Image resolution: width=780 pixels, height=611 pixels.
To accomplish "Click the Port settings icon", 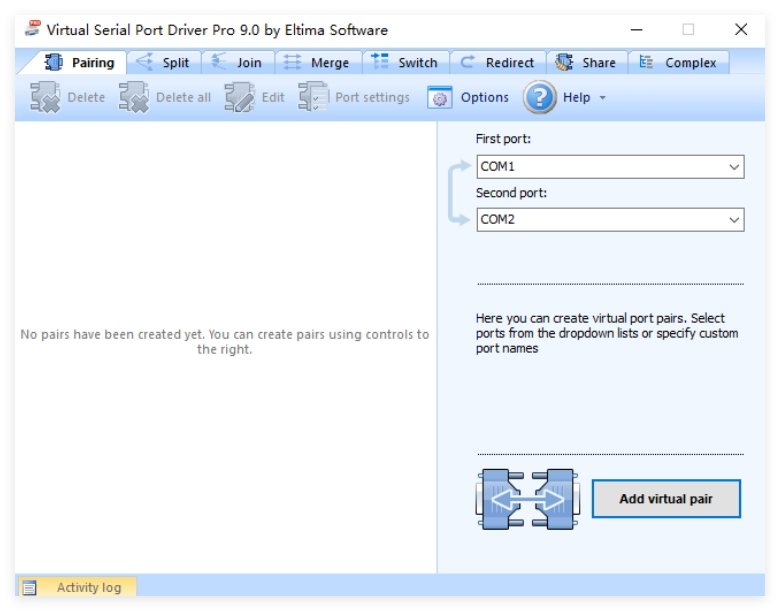I will click(313, 97).
